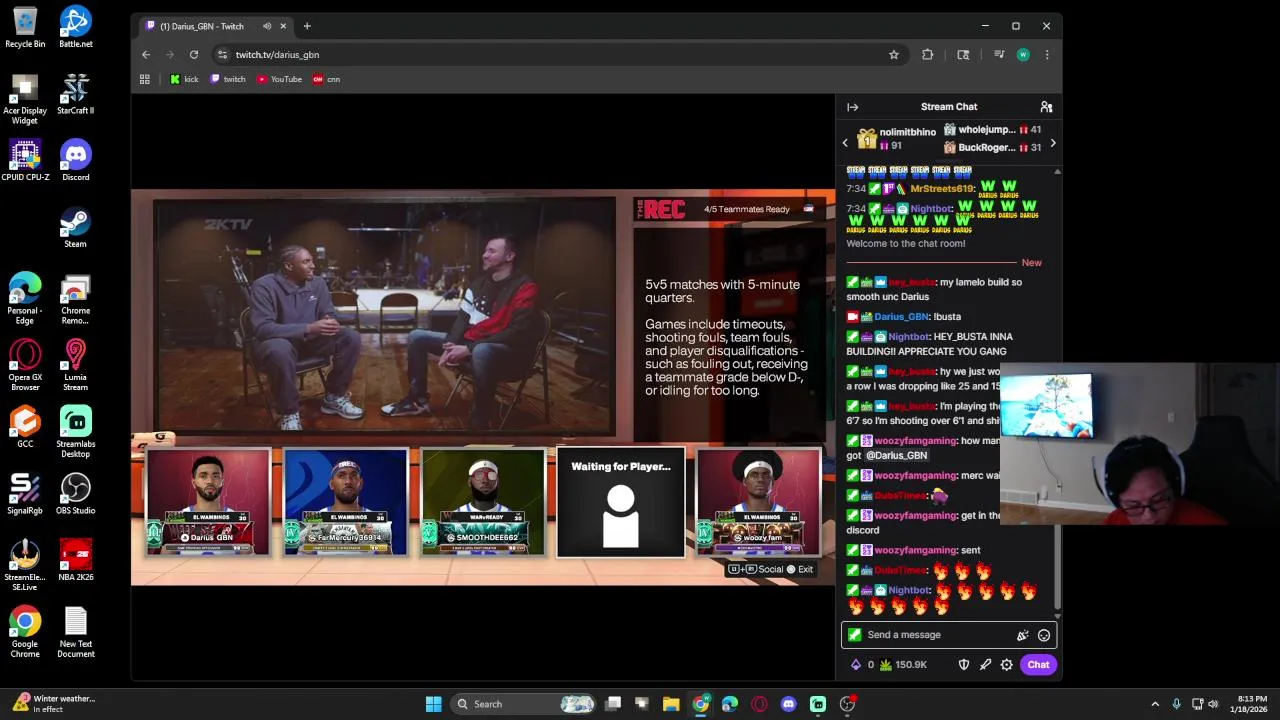The width and height of the screenshot is (1280, 720).
Task: Open the Discord desktop shortcut
Action: click(x=75, y=160)
